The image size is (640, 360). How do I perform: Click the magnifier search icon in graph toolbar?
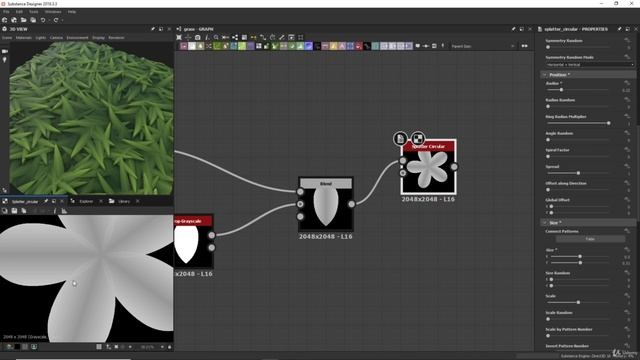(x=216, y=37)
